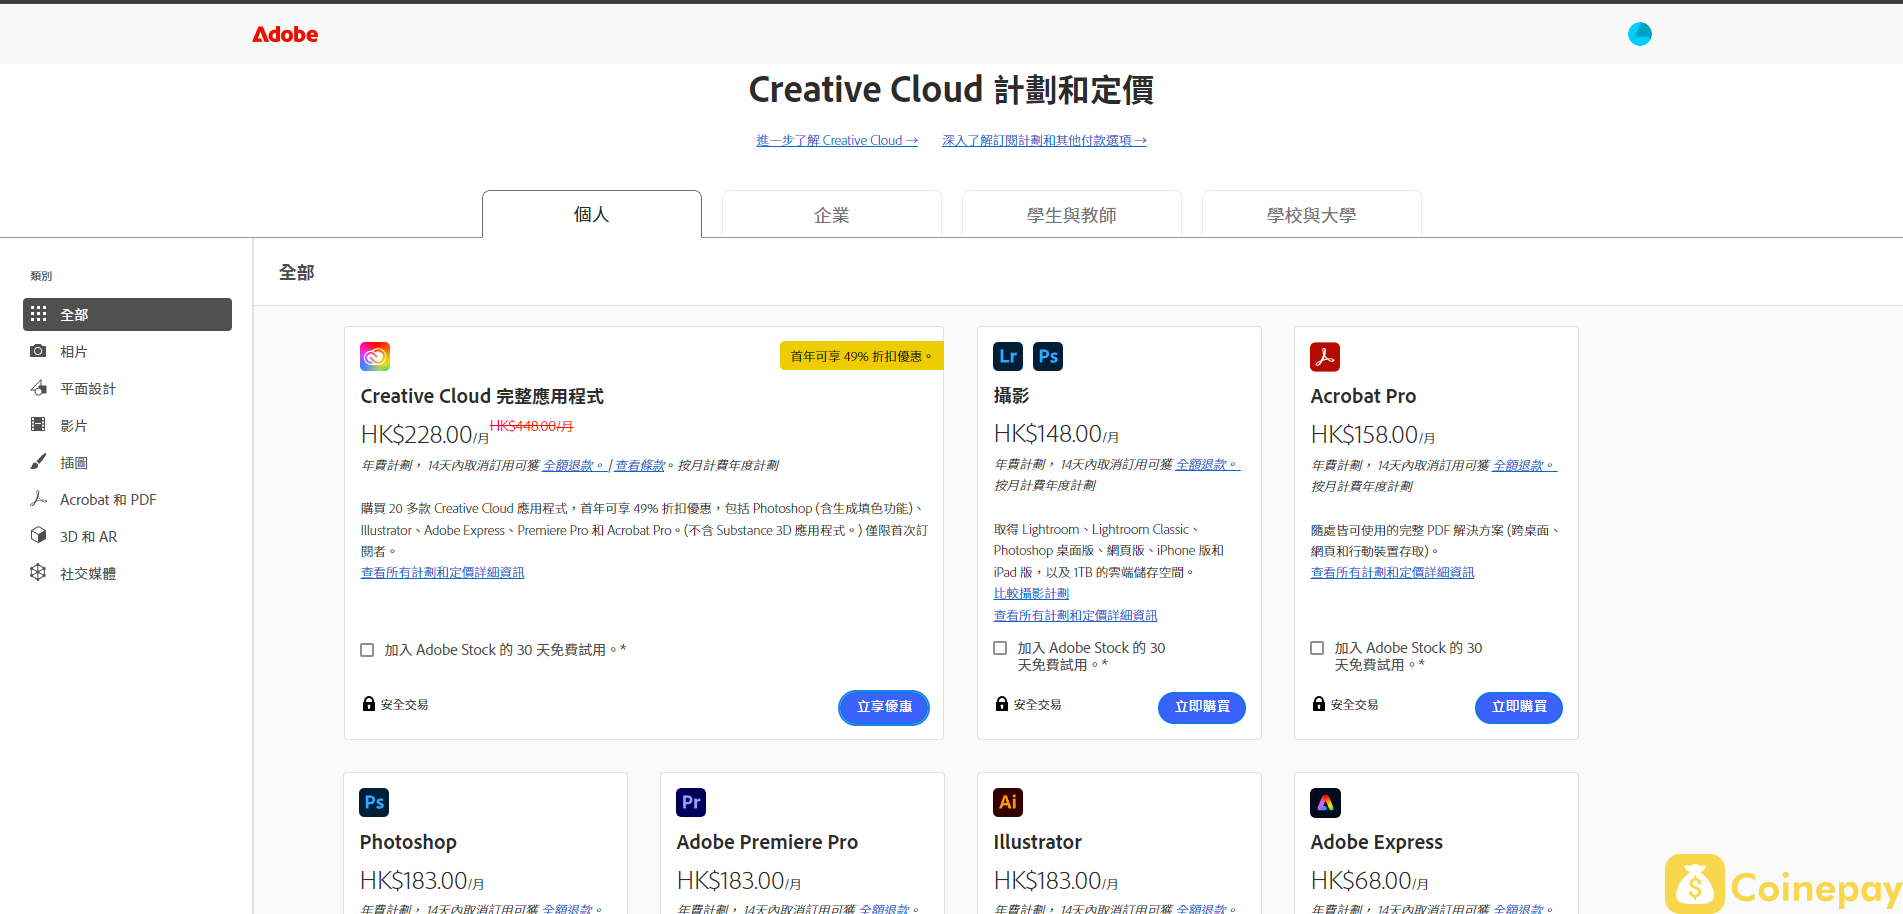Click the grid icon beside 全部 category
Screen dimensions: 1903x914
coord(38,314)
